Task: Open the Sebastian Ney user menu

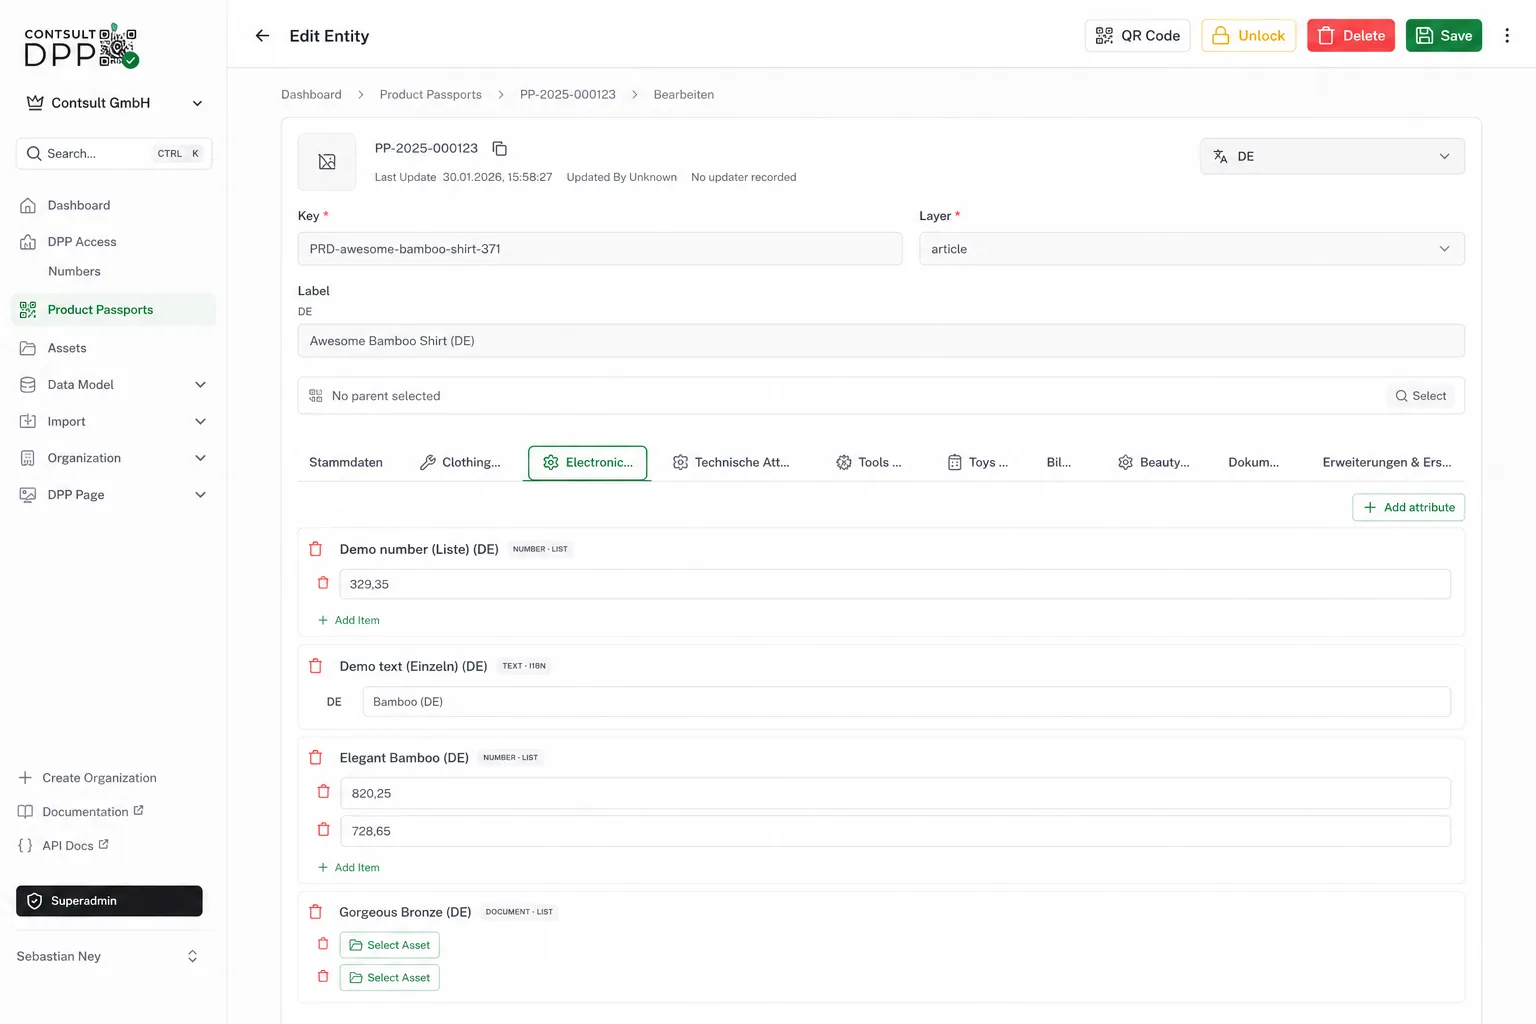Action: tap(108, 957)
